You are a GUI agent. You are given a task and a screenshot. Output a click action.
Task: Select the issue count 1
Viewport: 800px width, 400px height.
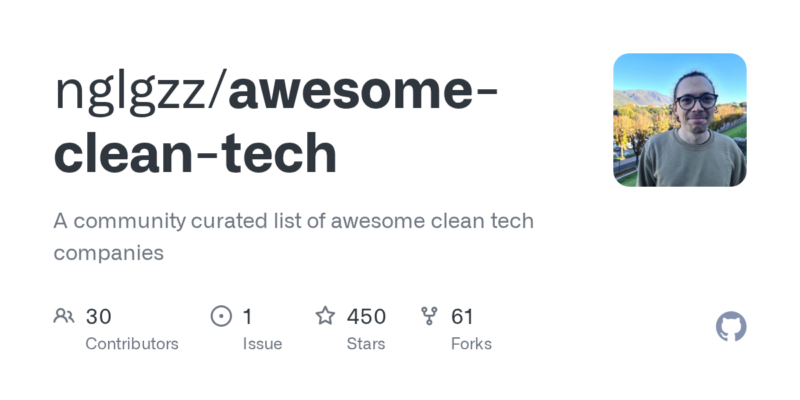pyautogui.click(x=247, y=317)
